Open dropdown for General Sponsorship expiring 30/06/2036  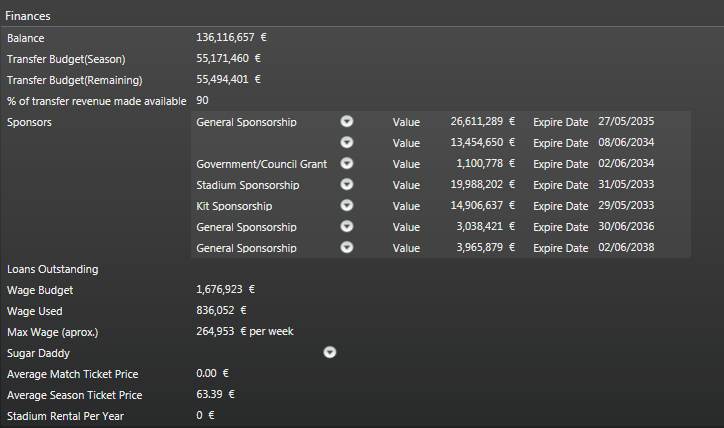click(x=347, y=226)
